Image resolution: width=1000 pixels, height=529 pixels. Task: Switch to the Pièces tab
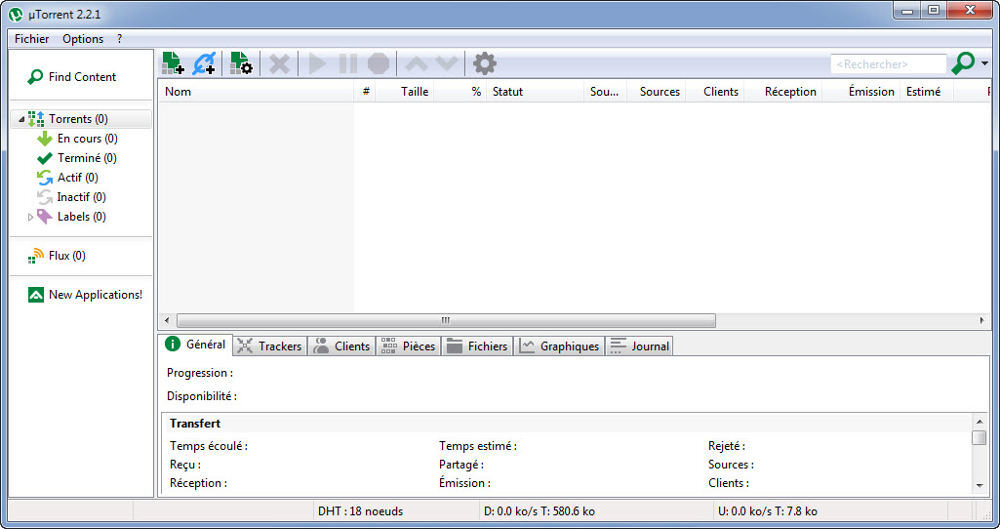pos(408,346)
